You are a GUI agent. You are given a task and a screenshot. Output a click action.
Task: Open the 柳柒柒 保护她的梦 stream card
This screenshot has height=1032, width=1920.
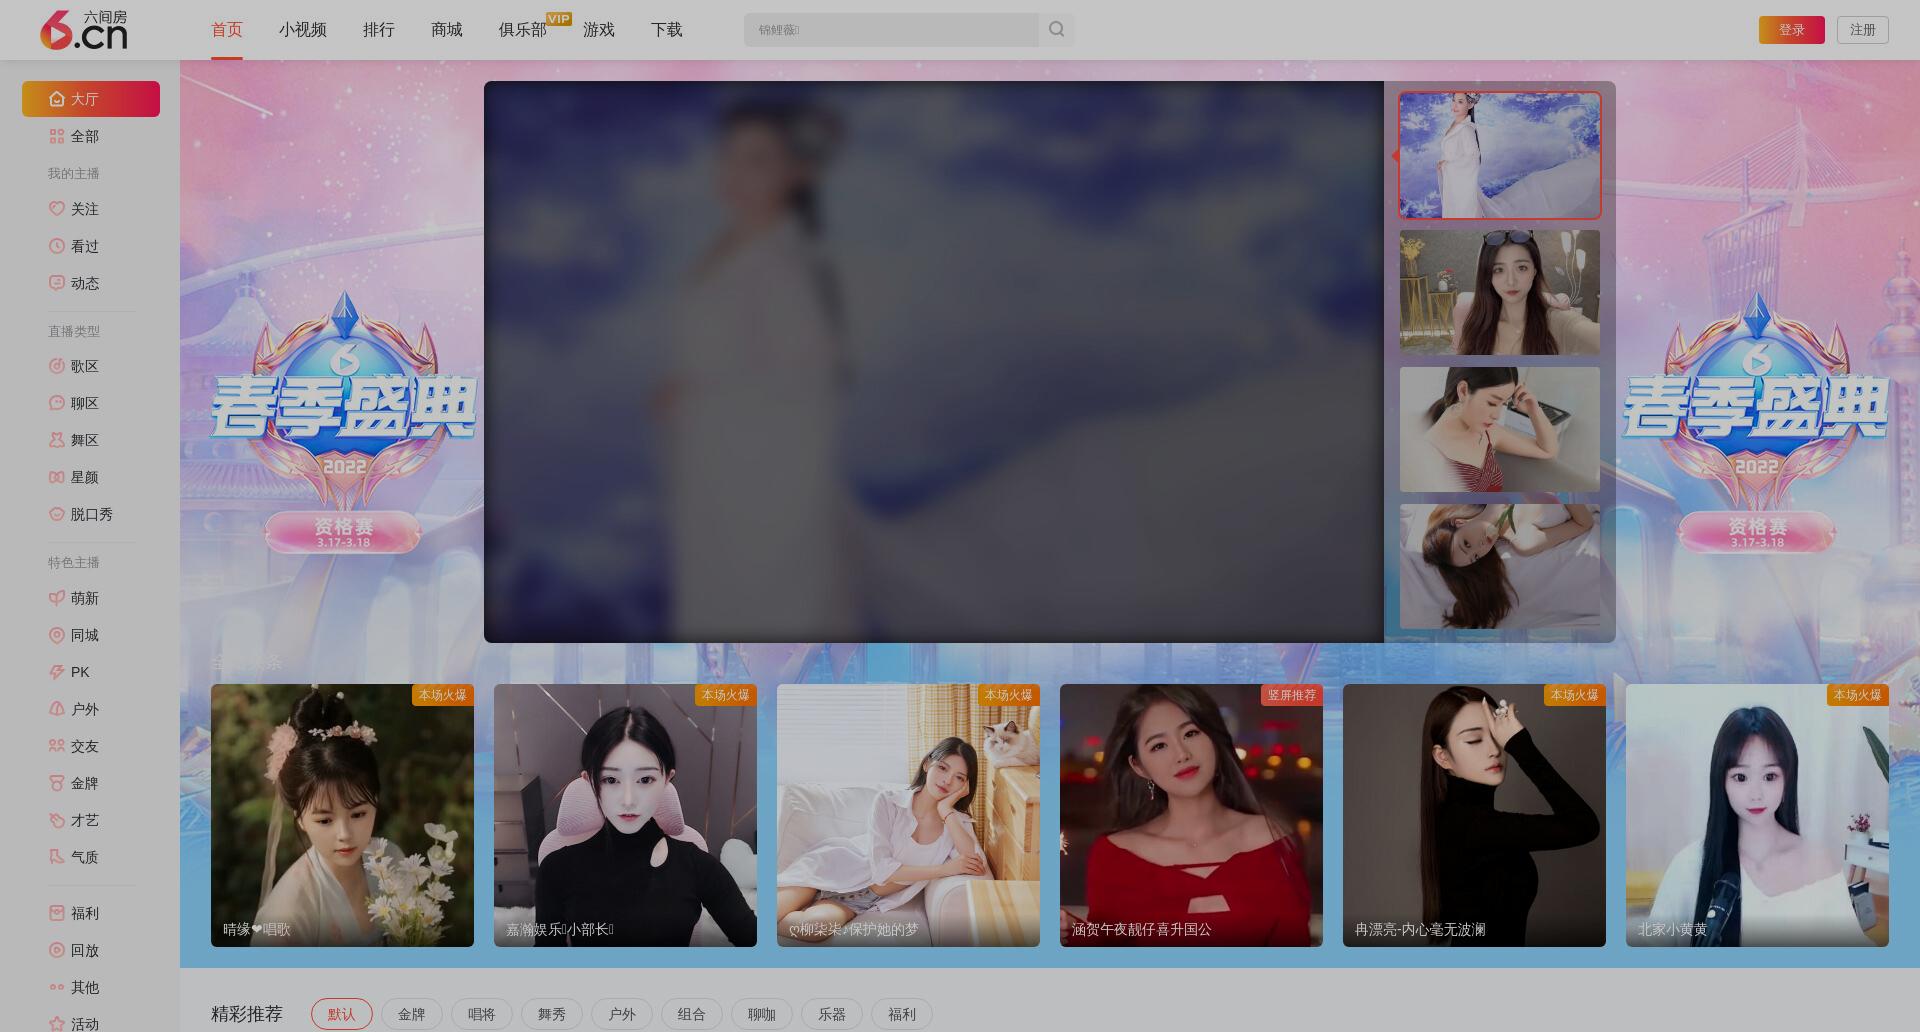[x=908, y=815]
